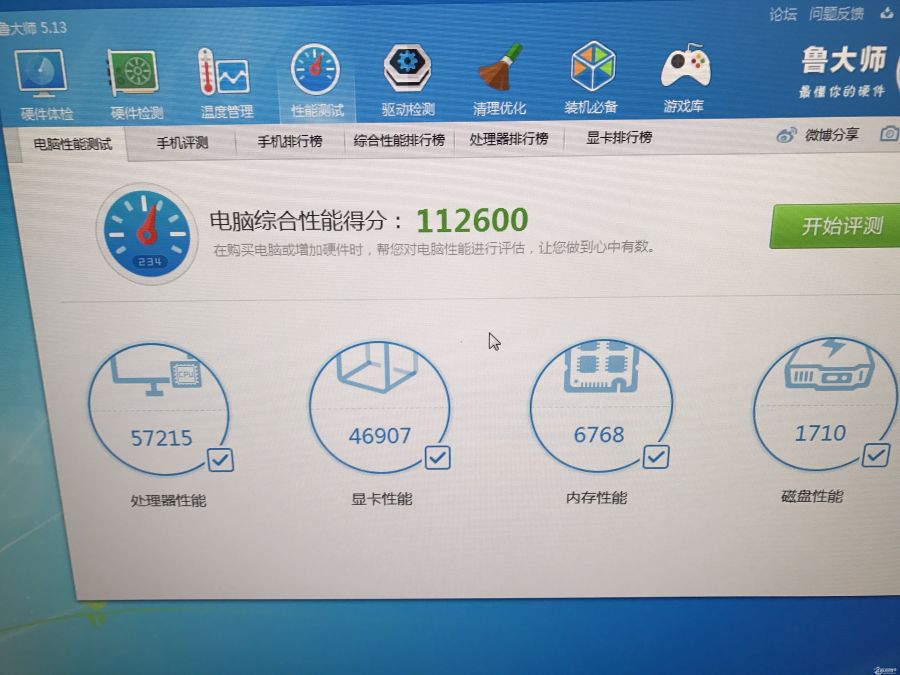This screenshot has height=675, width=900.
Task: Click the 内存性能 memory chip icon
Action: pos(601,366)
